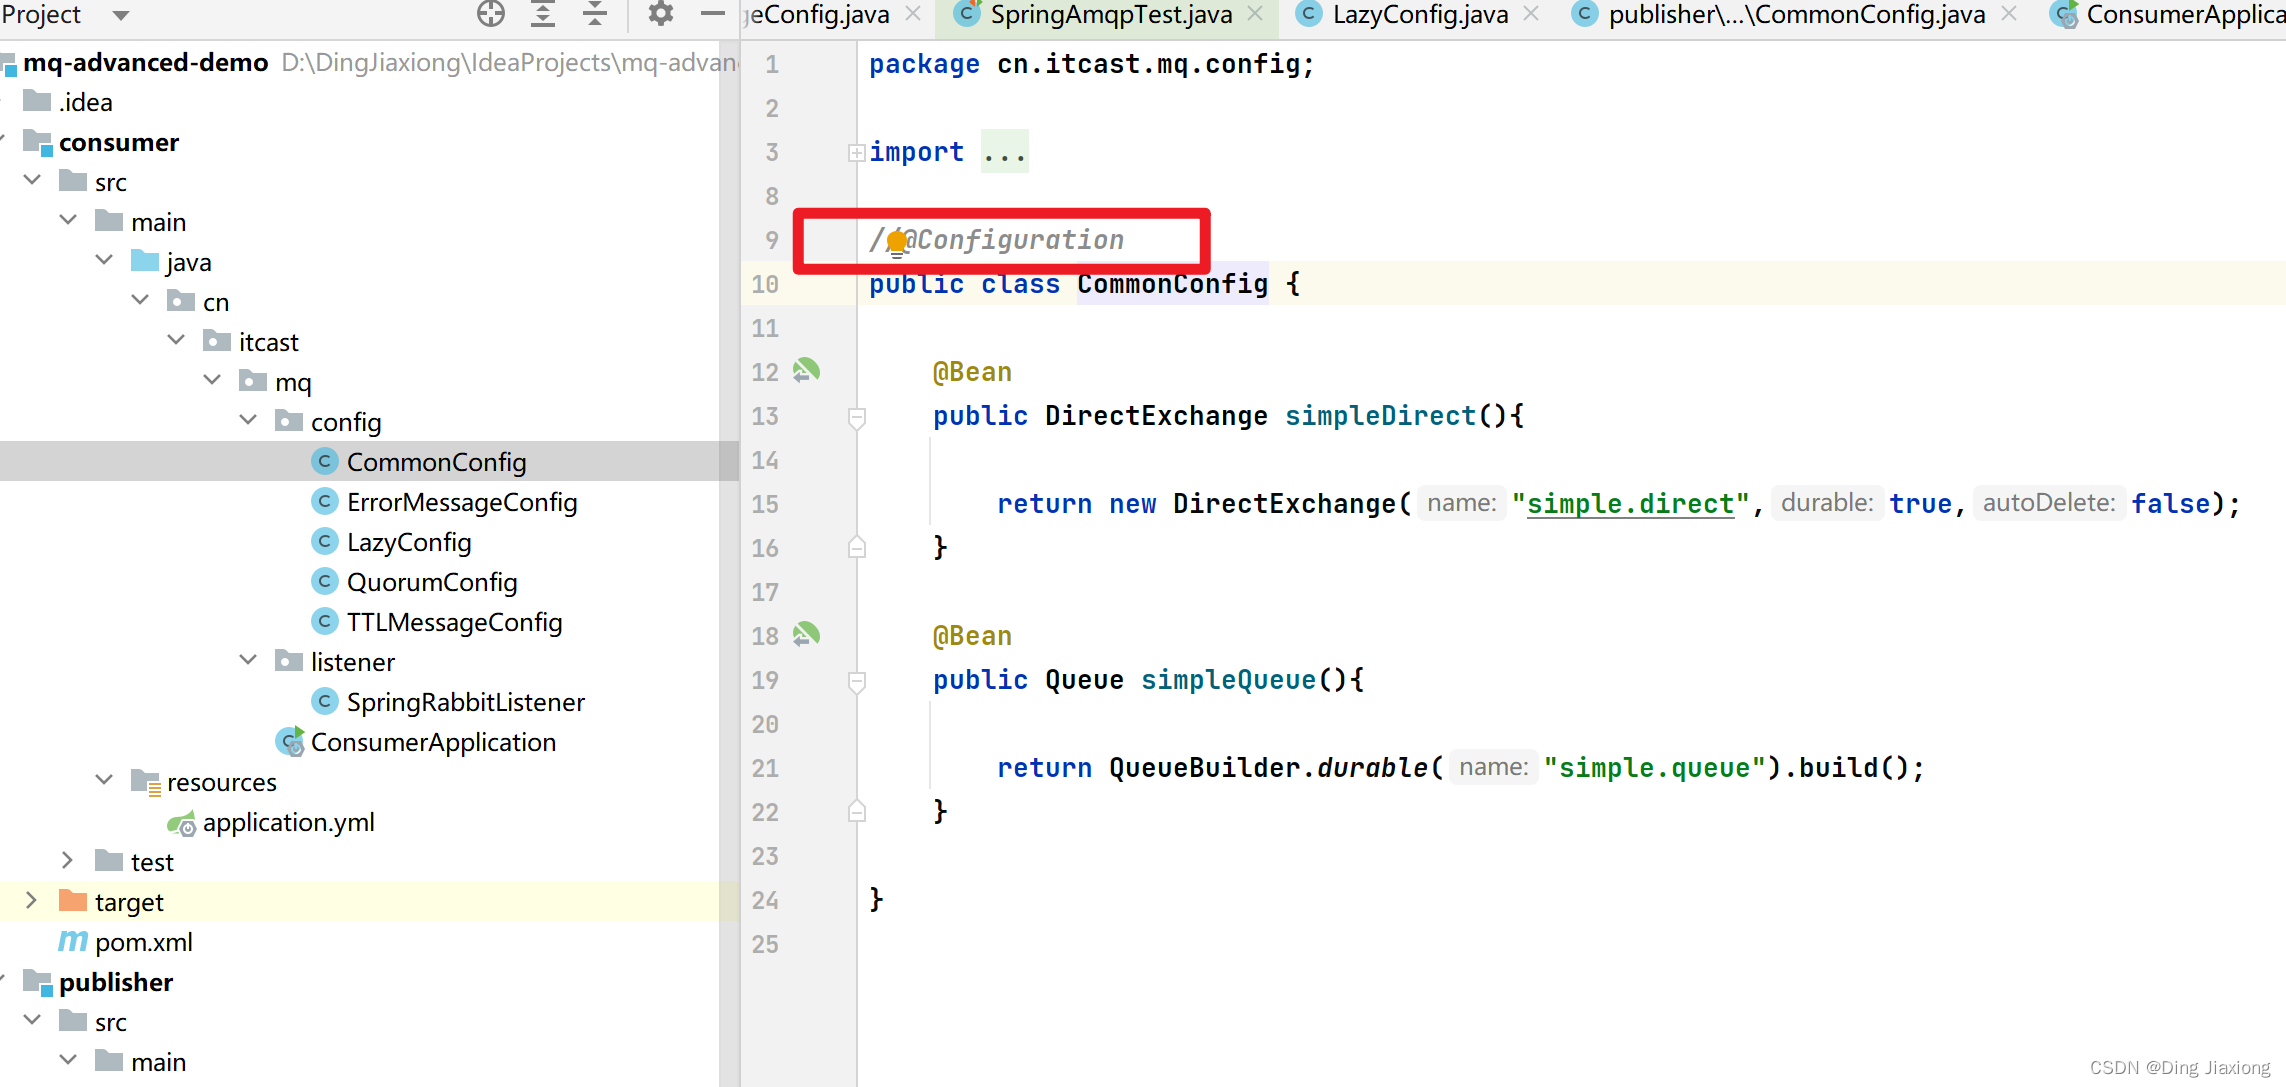Select the mq-advanced-demo project root
Viewport: 2286px width, 1087px height.
coord(145,62)
